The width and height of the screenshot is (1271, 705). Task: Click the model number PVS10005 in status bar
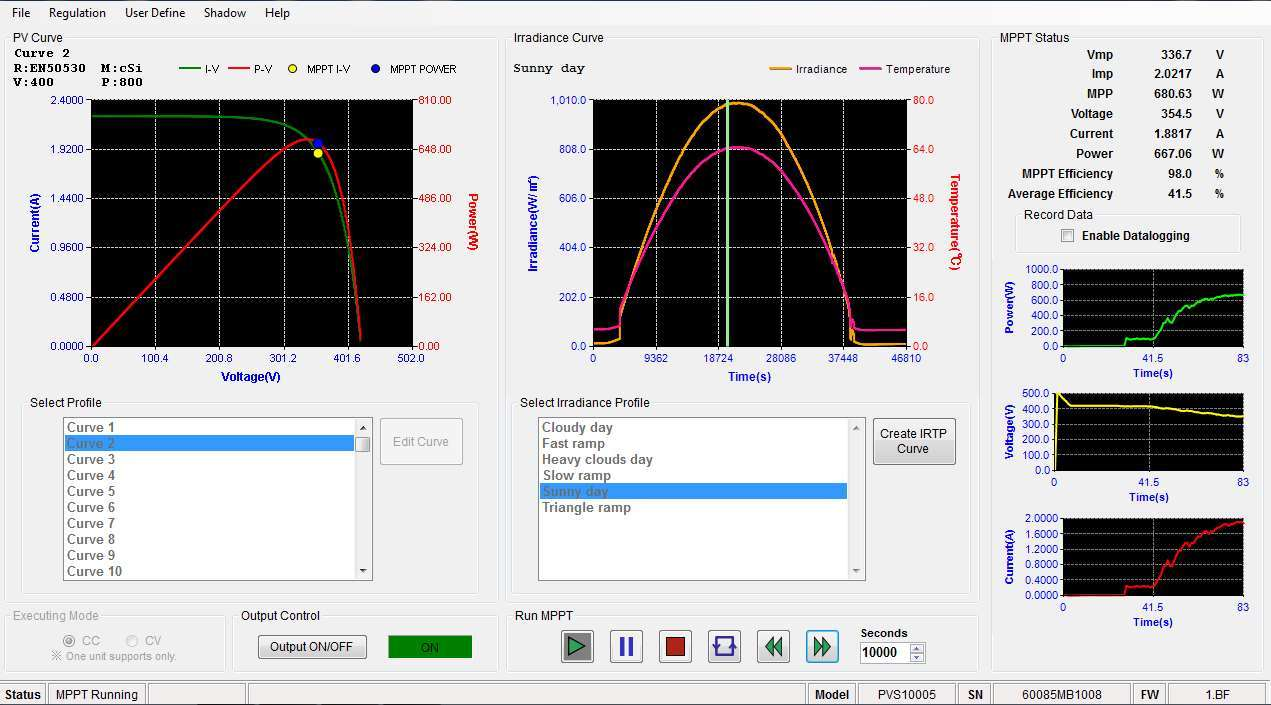click(907, 694)
